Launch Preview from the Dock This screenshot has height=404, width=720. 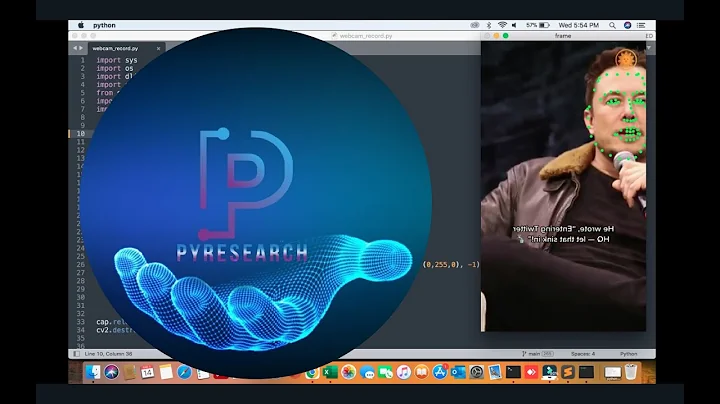pos(495,372)
